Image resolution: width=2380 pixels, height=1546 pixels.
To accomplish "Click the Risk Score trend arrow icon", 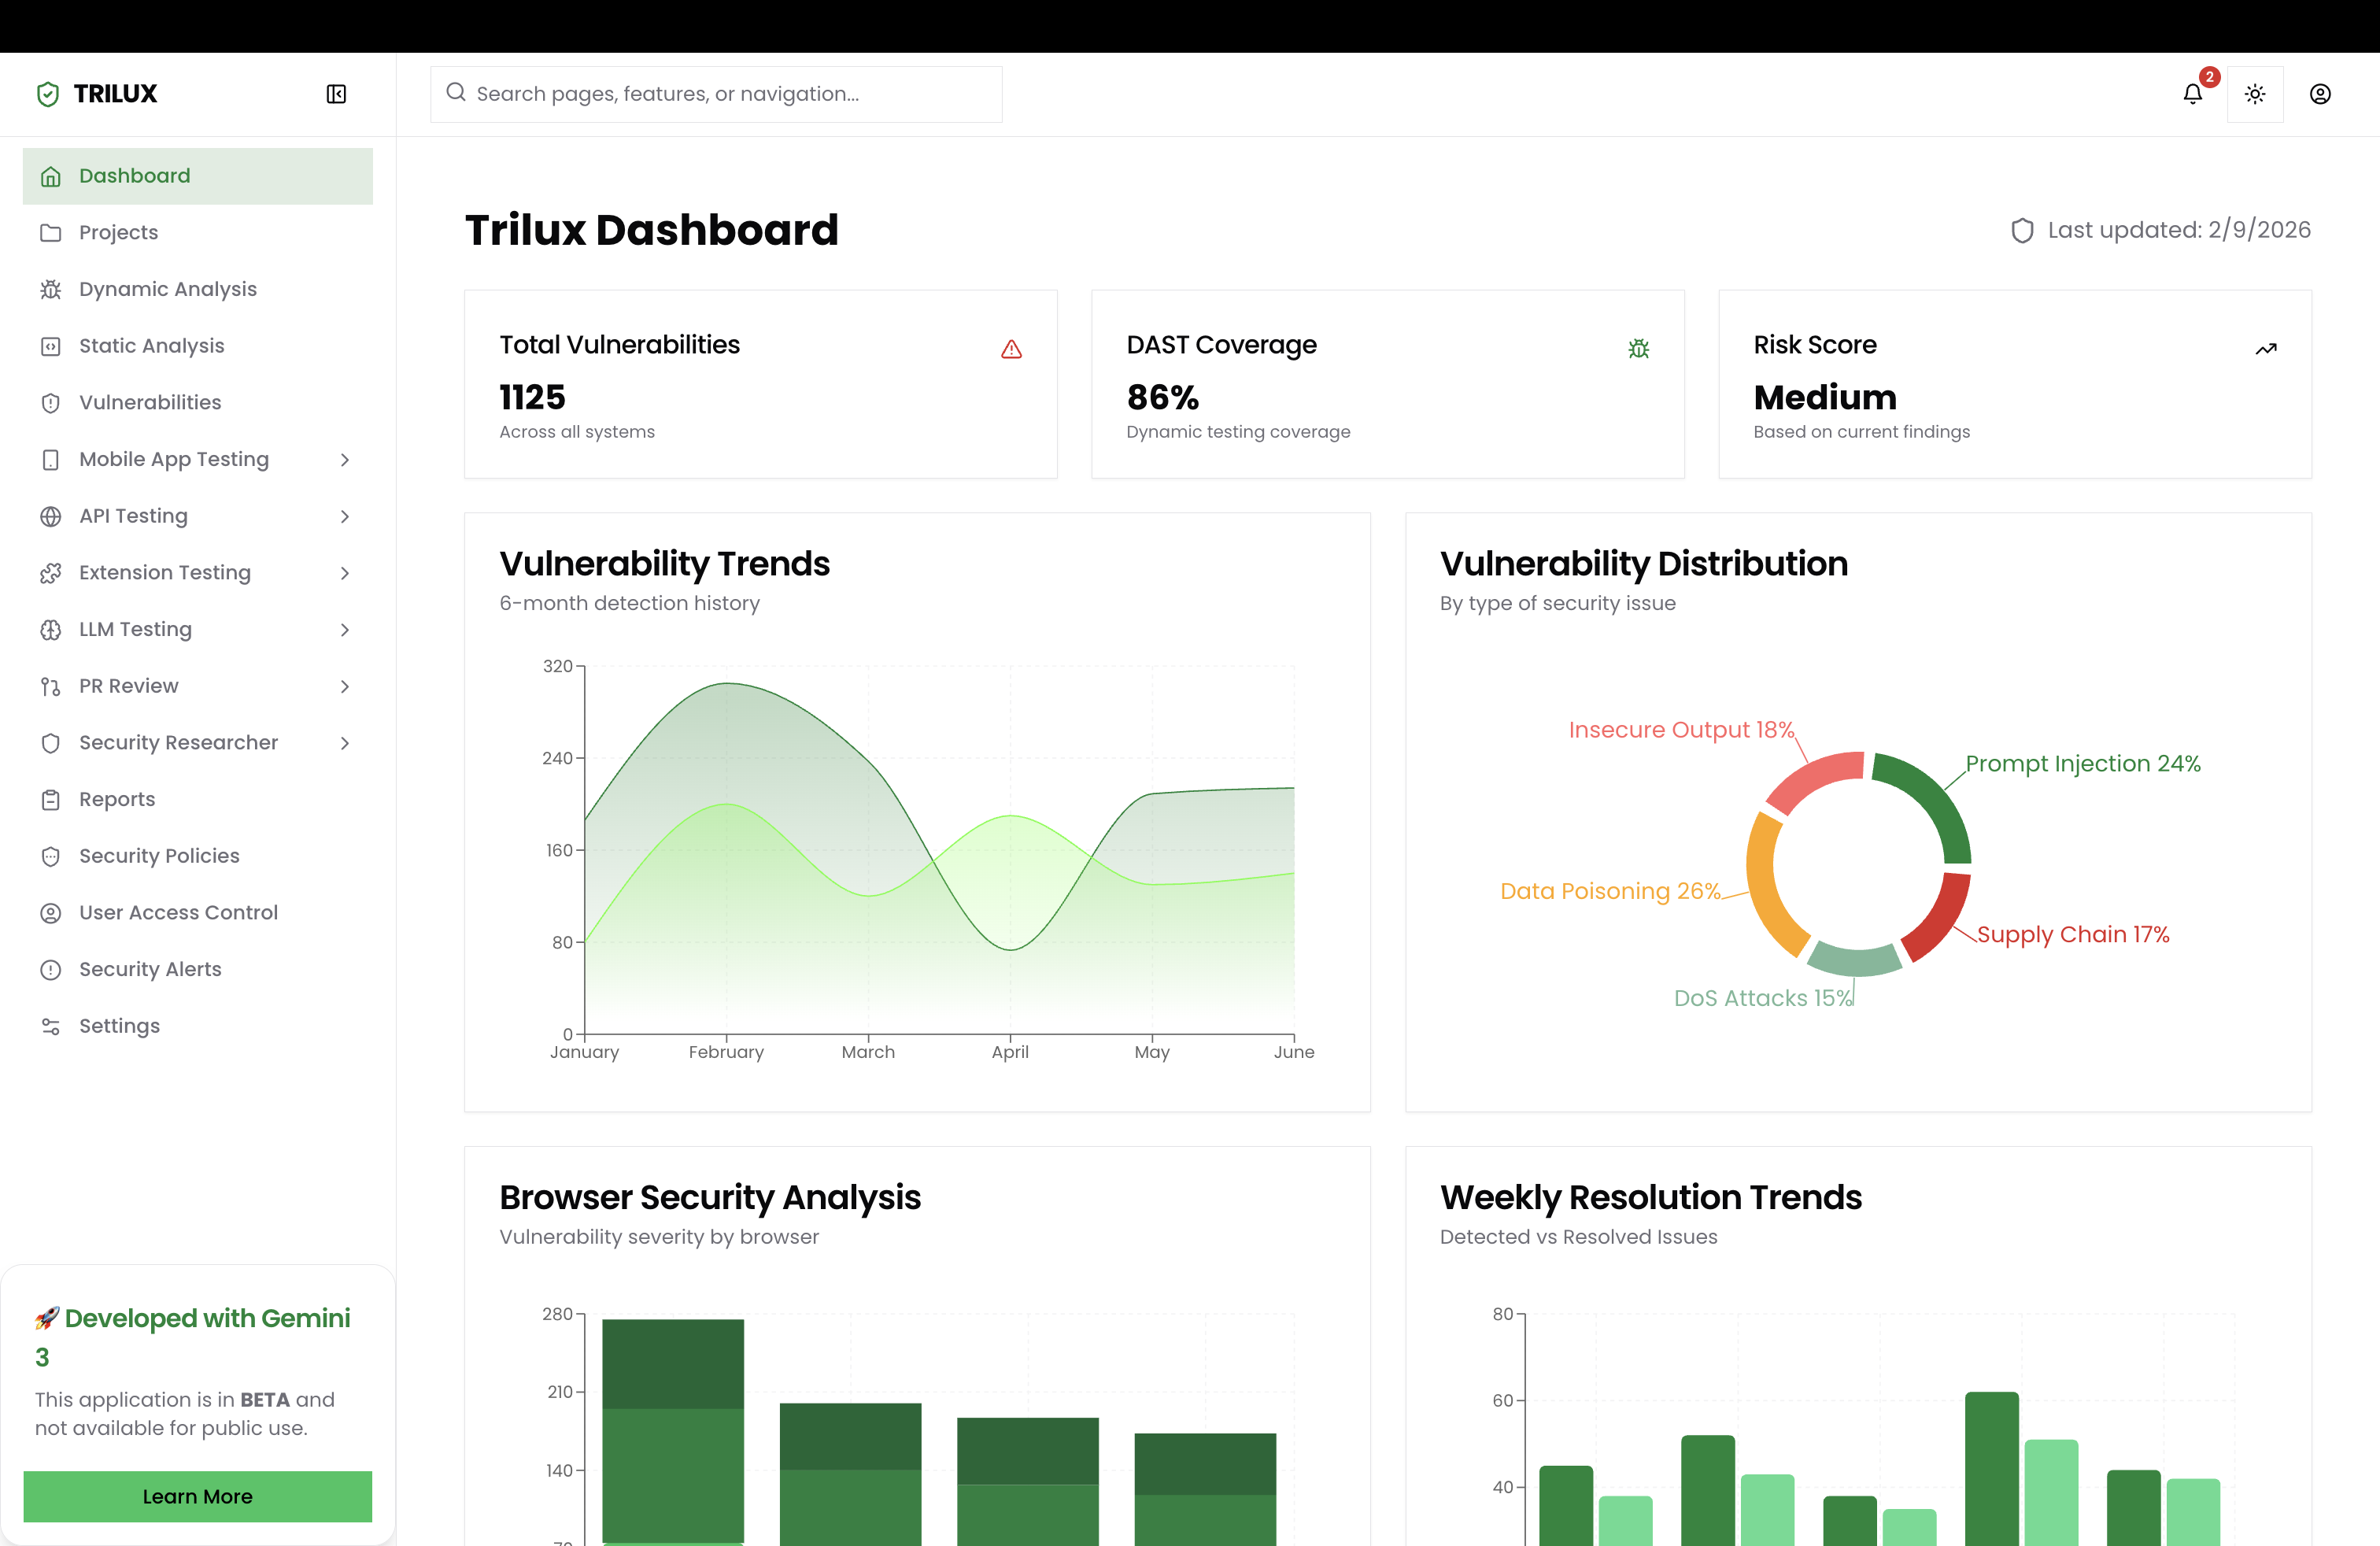I will point(2265,349).
